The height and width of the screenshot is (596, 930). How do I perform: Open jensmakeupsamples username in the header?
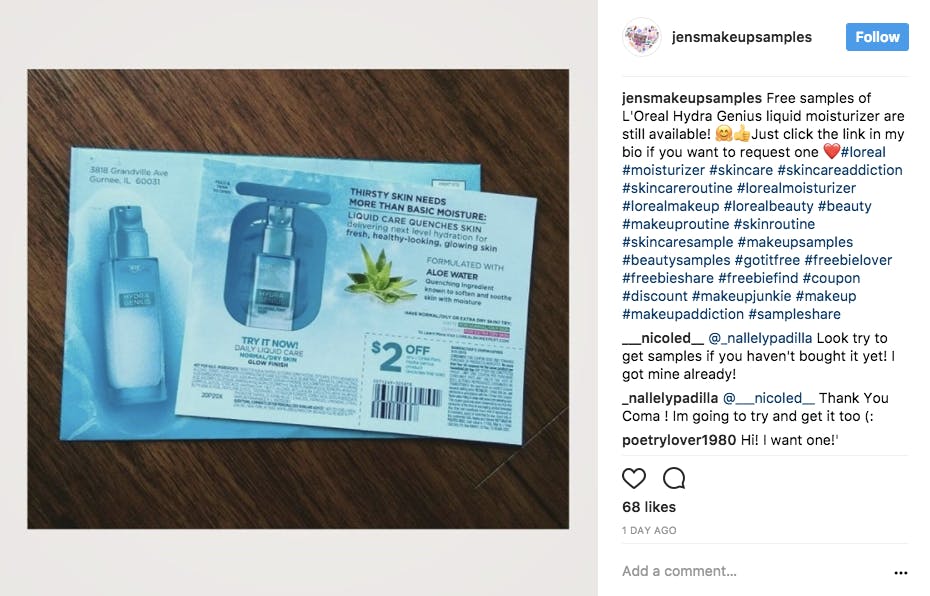741,37
